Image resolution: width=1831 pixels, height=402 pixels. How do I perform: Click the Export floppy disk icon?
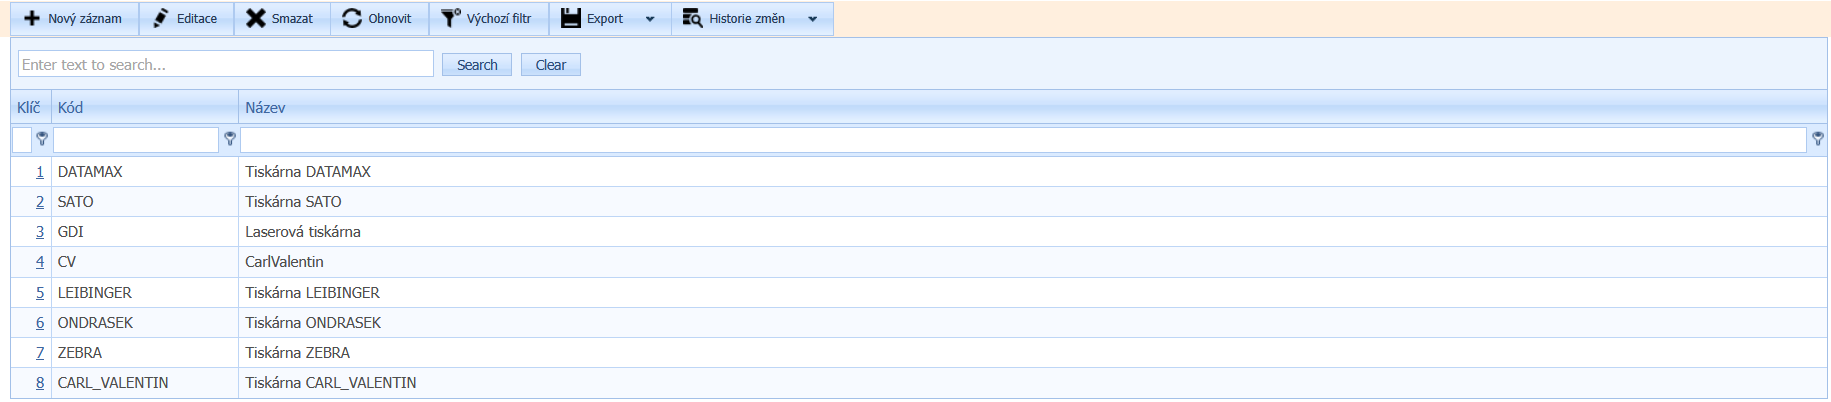pyautogui.click(x=571, y=19)
